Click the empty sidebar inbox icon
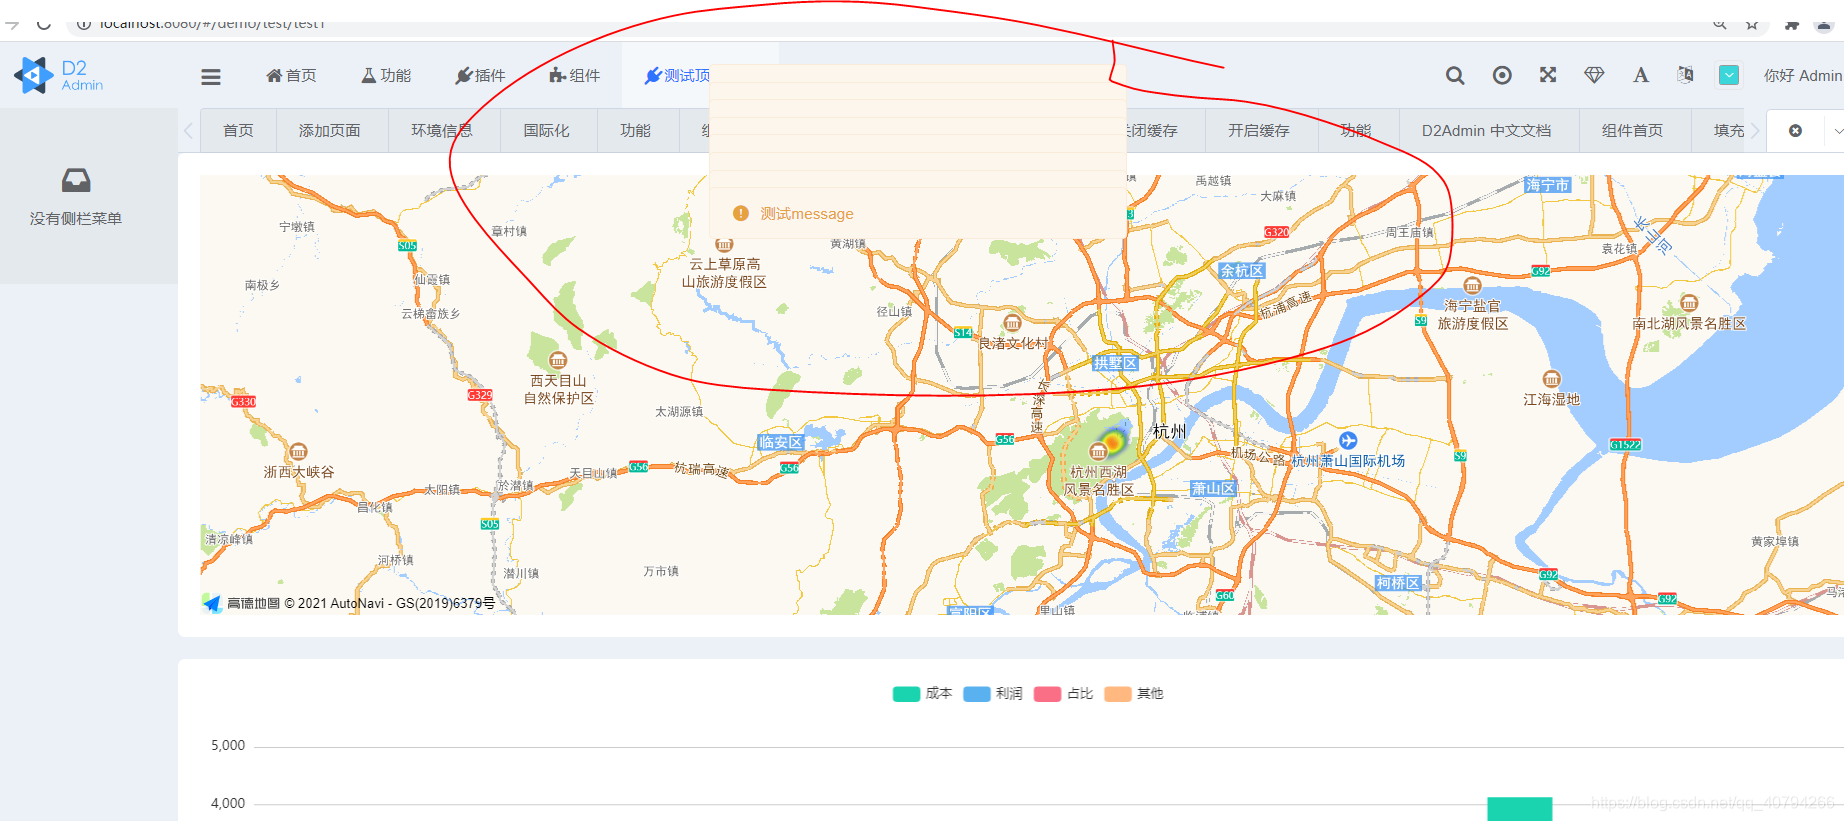 click(x=76, y=180)
